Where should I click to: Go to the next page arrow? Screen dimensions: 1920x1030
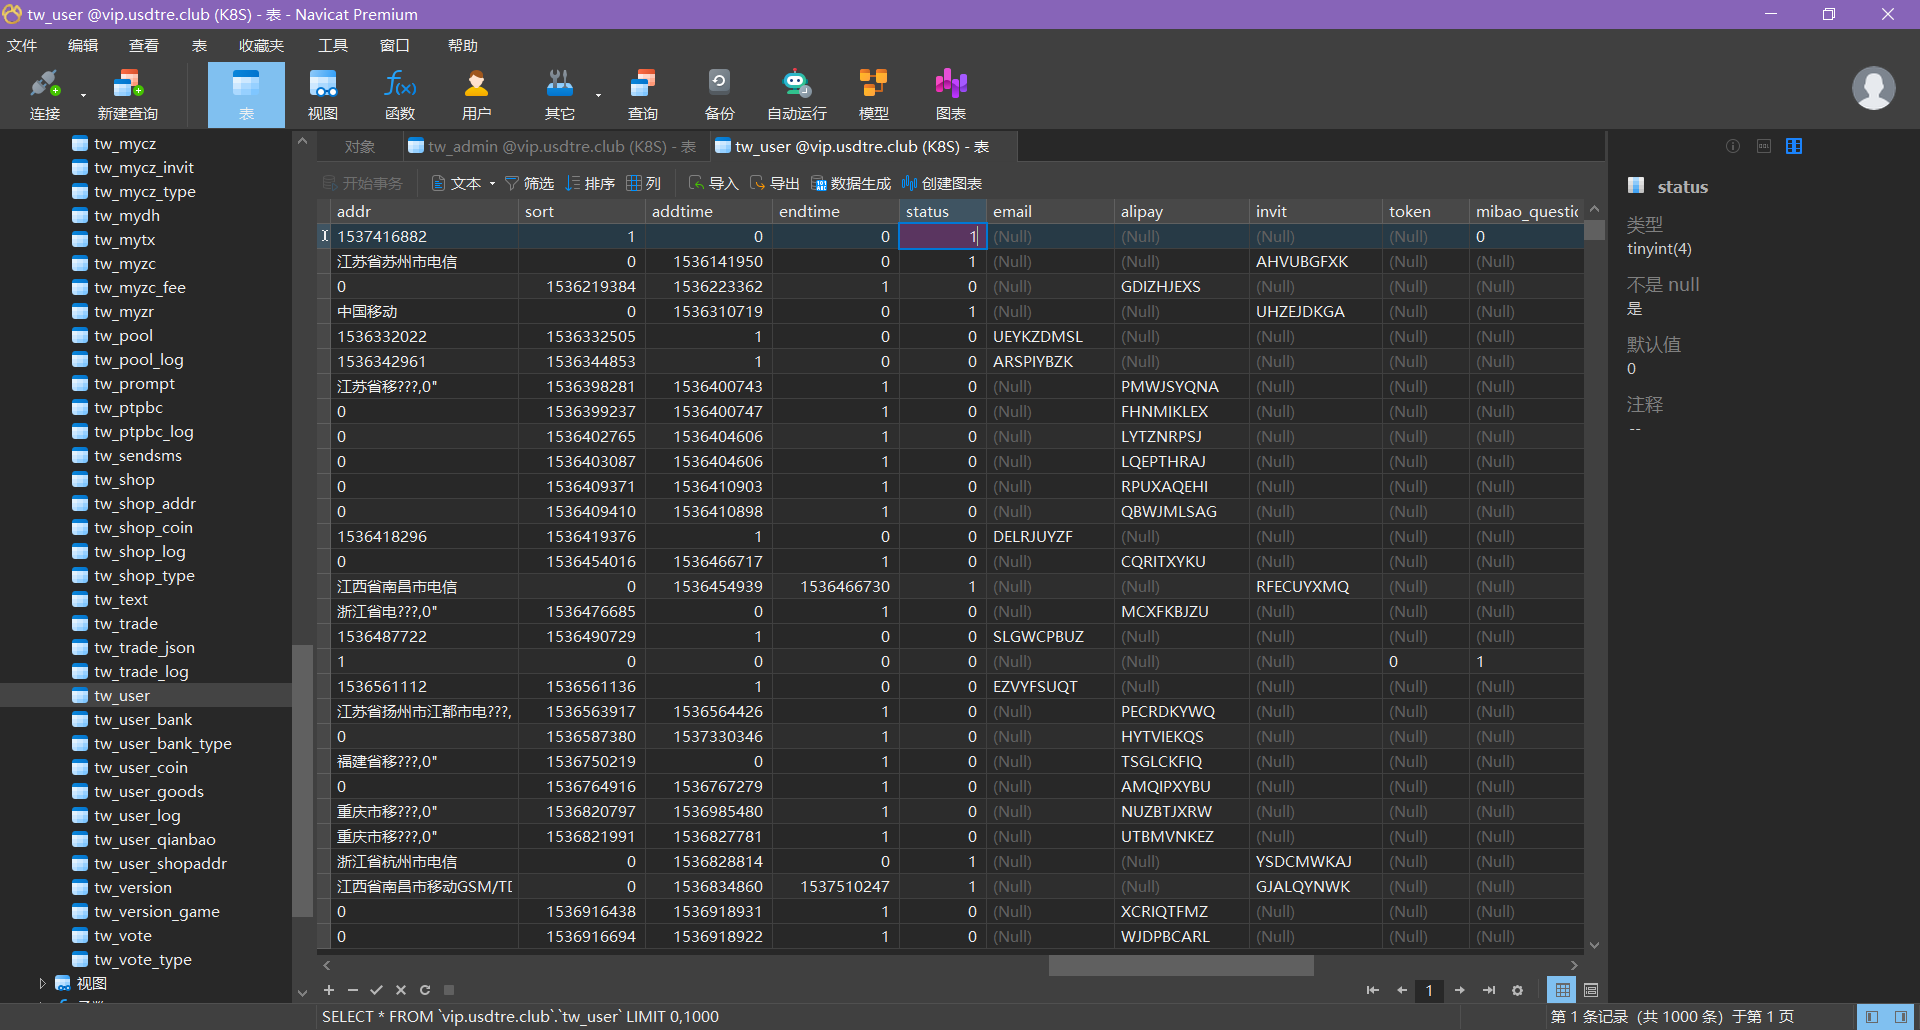(x=1460, y=990)
